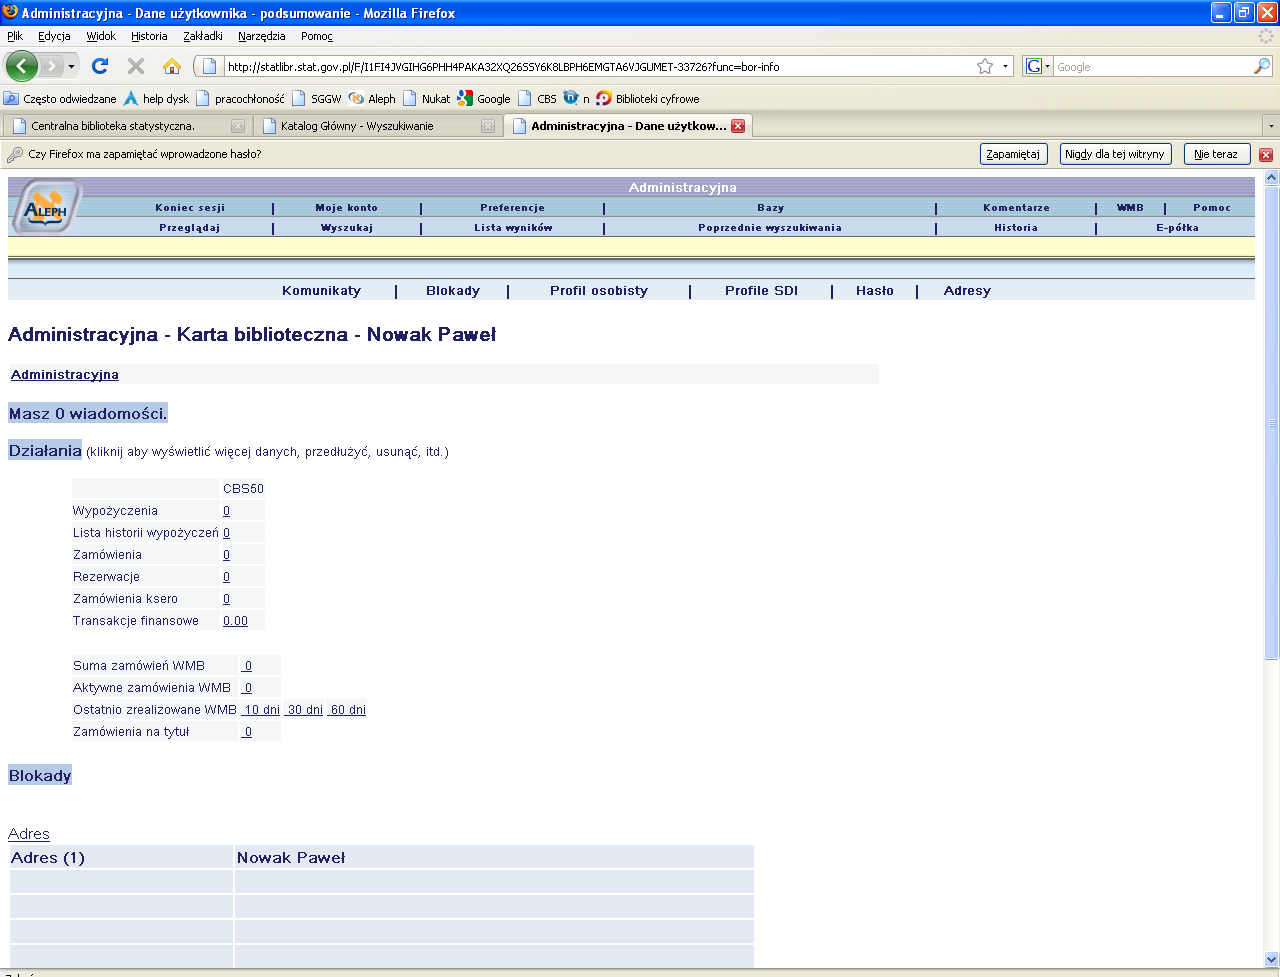Open the Blokady link in submenu
Screen dimensions: 1280x977
(x=453, y=291)
